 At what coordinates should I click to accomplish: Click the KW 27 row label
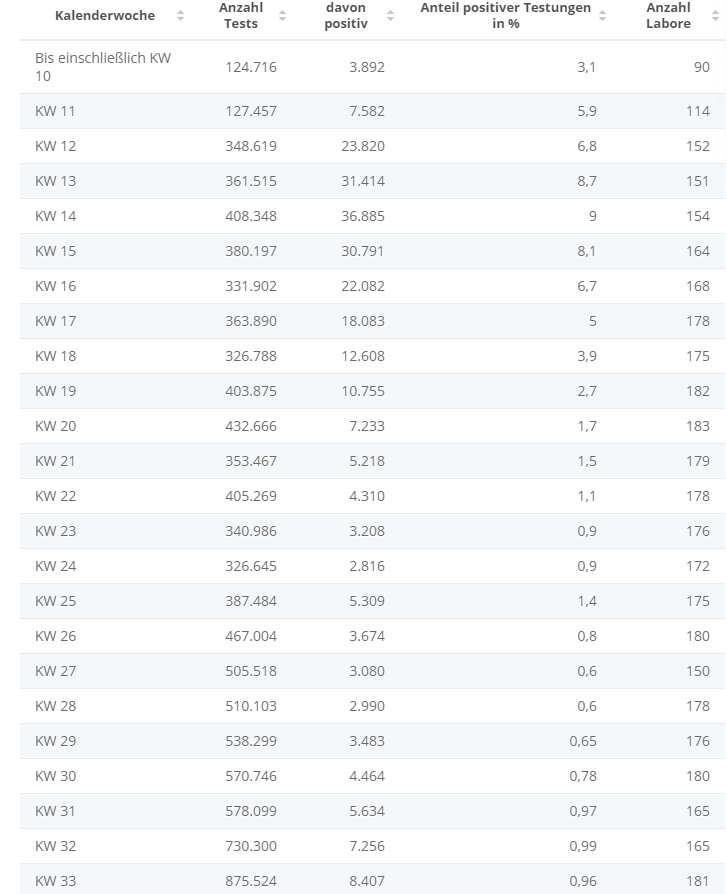(55, 671)
